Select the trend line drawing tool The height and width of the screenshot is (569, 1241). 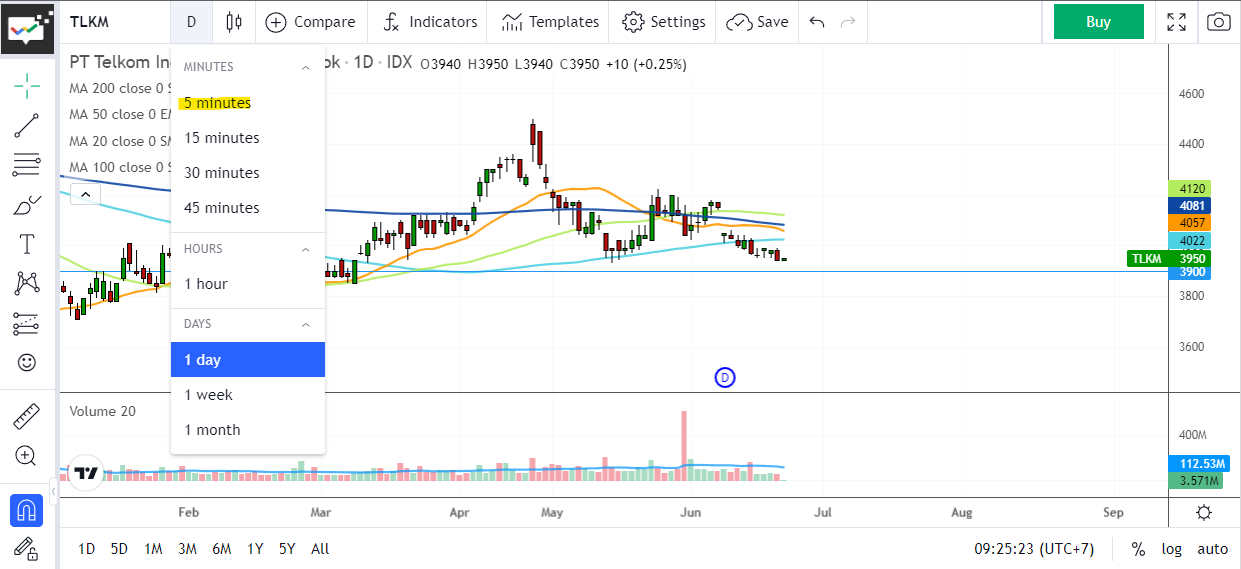point(27,126)
